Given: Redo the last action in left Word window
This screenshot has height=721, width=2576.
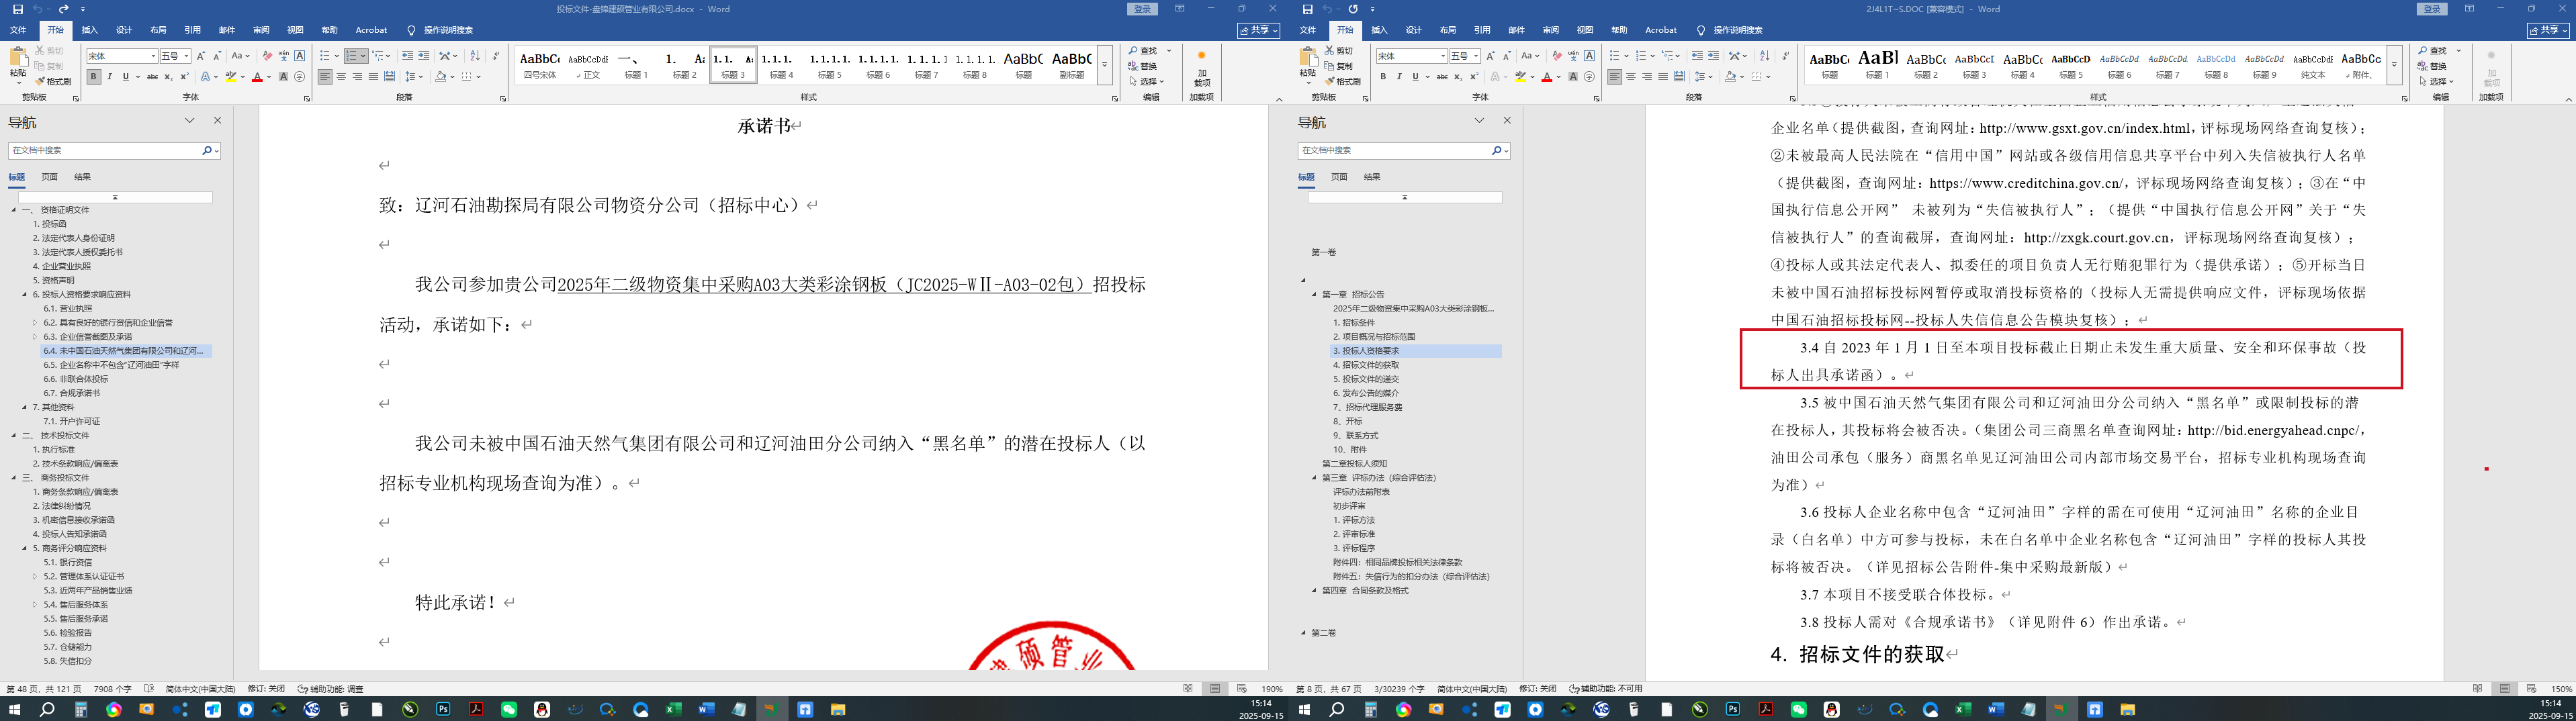Looking at the screenshot, I should tap(64, 9).
